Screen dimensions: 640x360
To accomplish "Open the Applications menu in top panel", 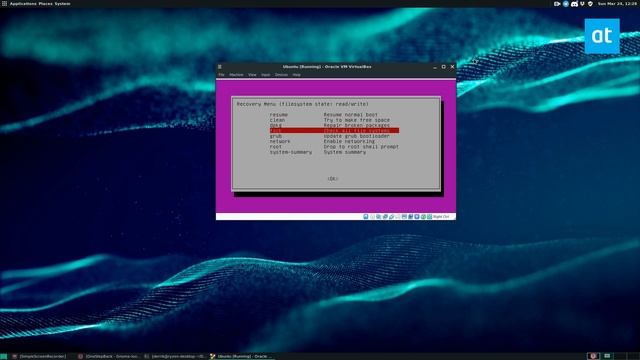I will click(x=23, y=4).
